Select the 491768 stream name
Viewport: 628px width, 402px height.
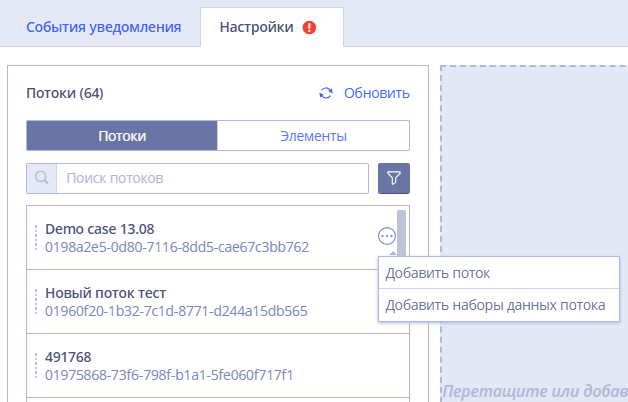(x=68, y=357)
